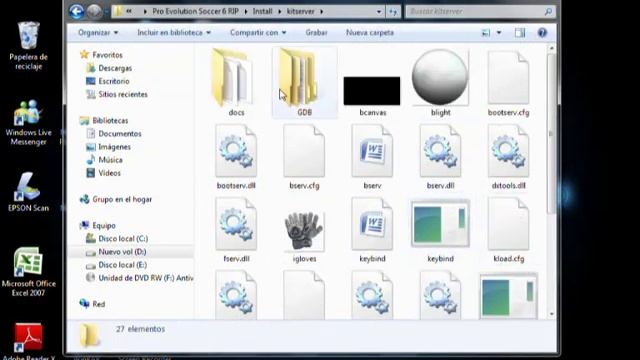Click Pro Evolution Soccer 6 RIP breadcrumb
Viewport: 640px width, 360px height.
pyautogui.click(x=195, y=11)
